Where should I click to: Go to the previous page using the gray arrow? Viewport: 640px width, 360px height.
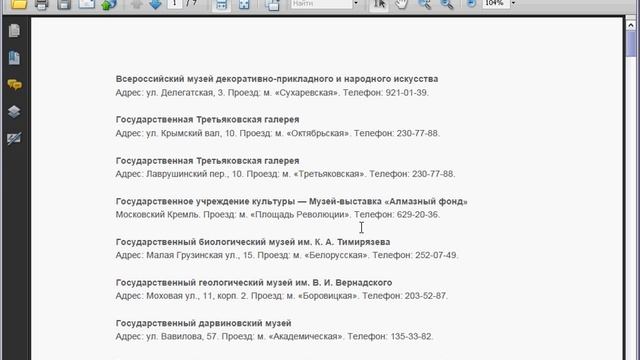click(136, 4)
